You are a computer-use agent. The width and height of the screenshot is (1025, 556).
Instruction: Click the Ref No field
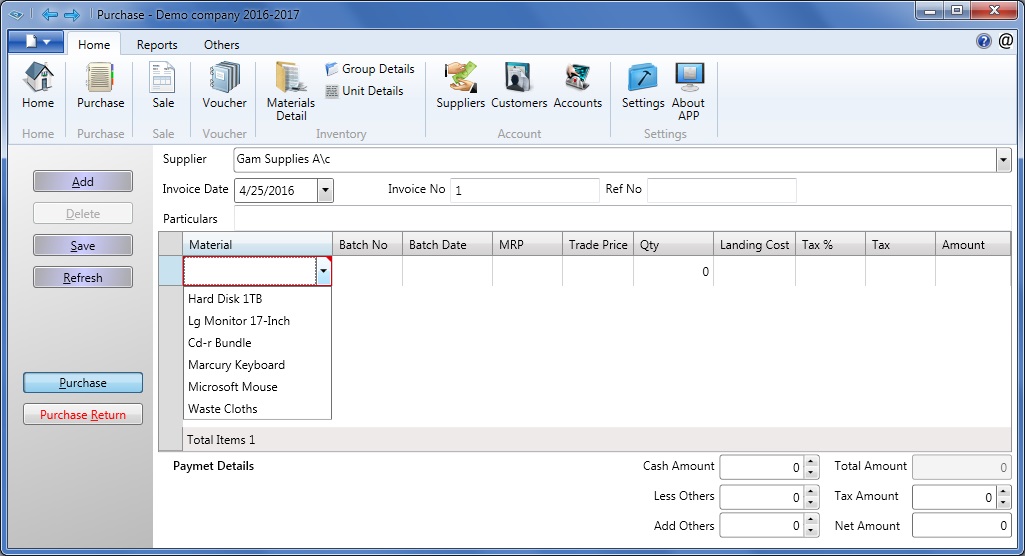tap(722, 190)
